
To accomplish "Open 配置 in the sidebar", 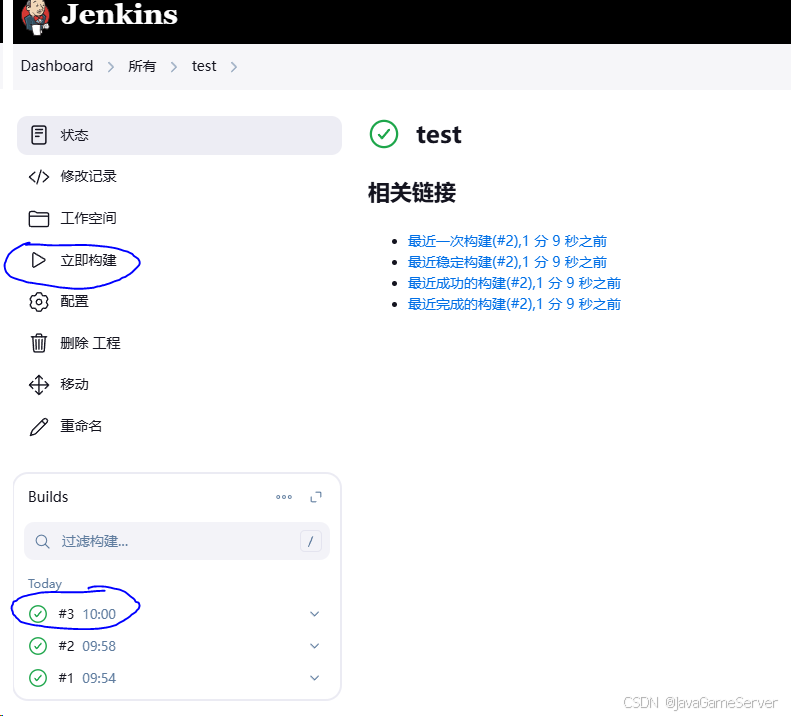I will point(74,301).
